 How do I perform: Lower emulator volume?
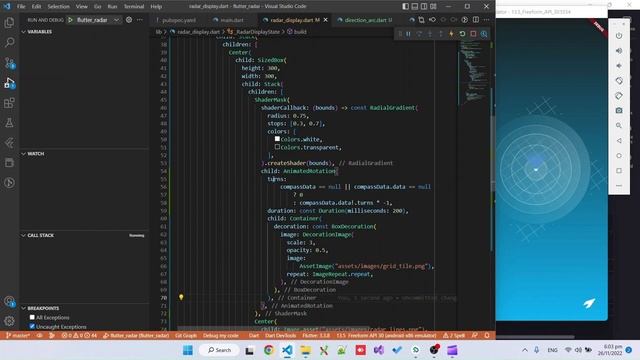[x=619, y=66]
